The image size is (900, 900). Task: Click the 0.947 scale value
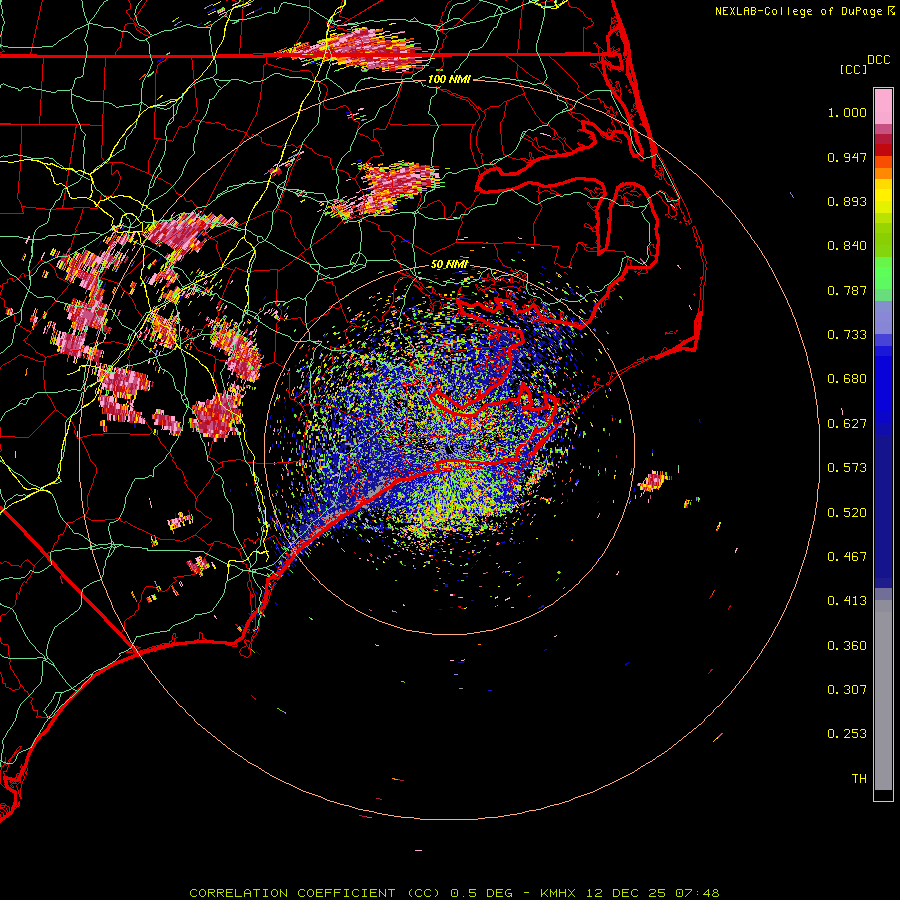pos(847,157)
